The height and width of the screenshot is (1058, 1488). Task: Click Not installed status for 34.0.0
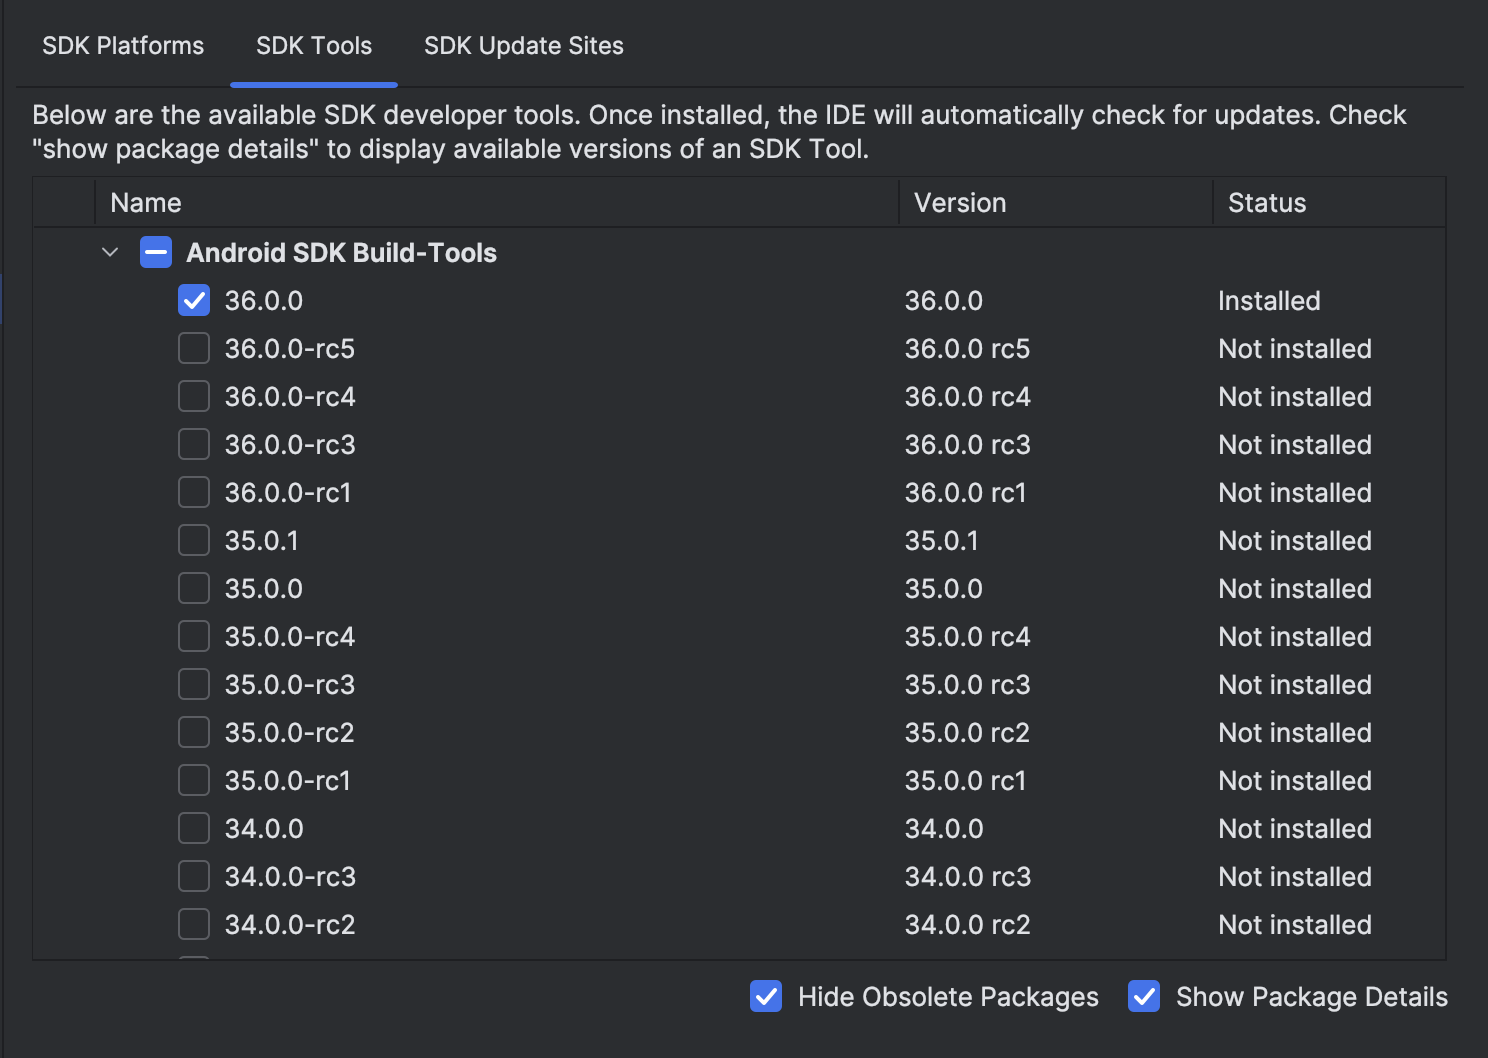(1295, 828)
